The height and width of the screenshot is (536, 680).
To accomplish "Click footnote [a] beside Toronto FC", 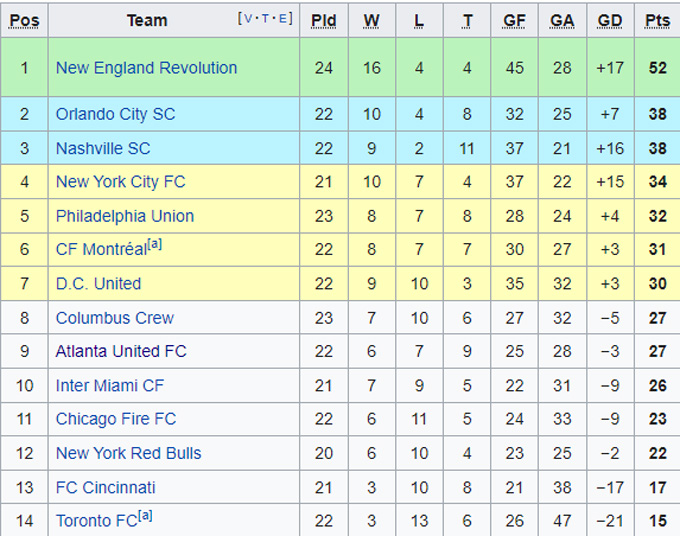I will pos(145,516).
